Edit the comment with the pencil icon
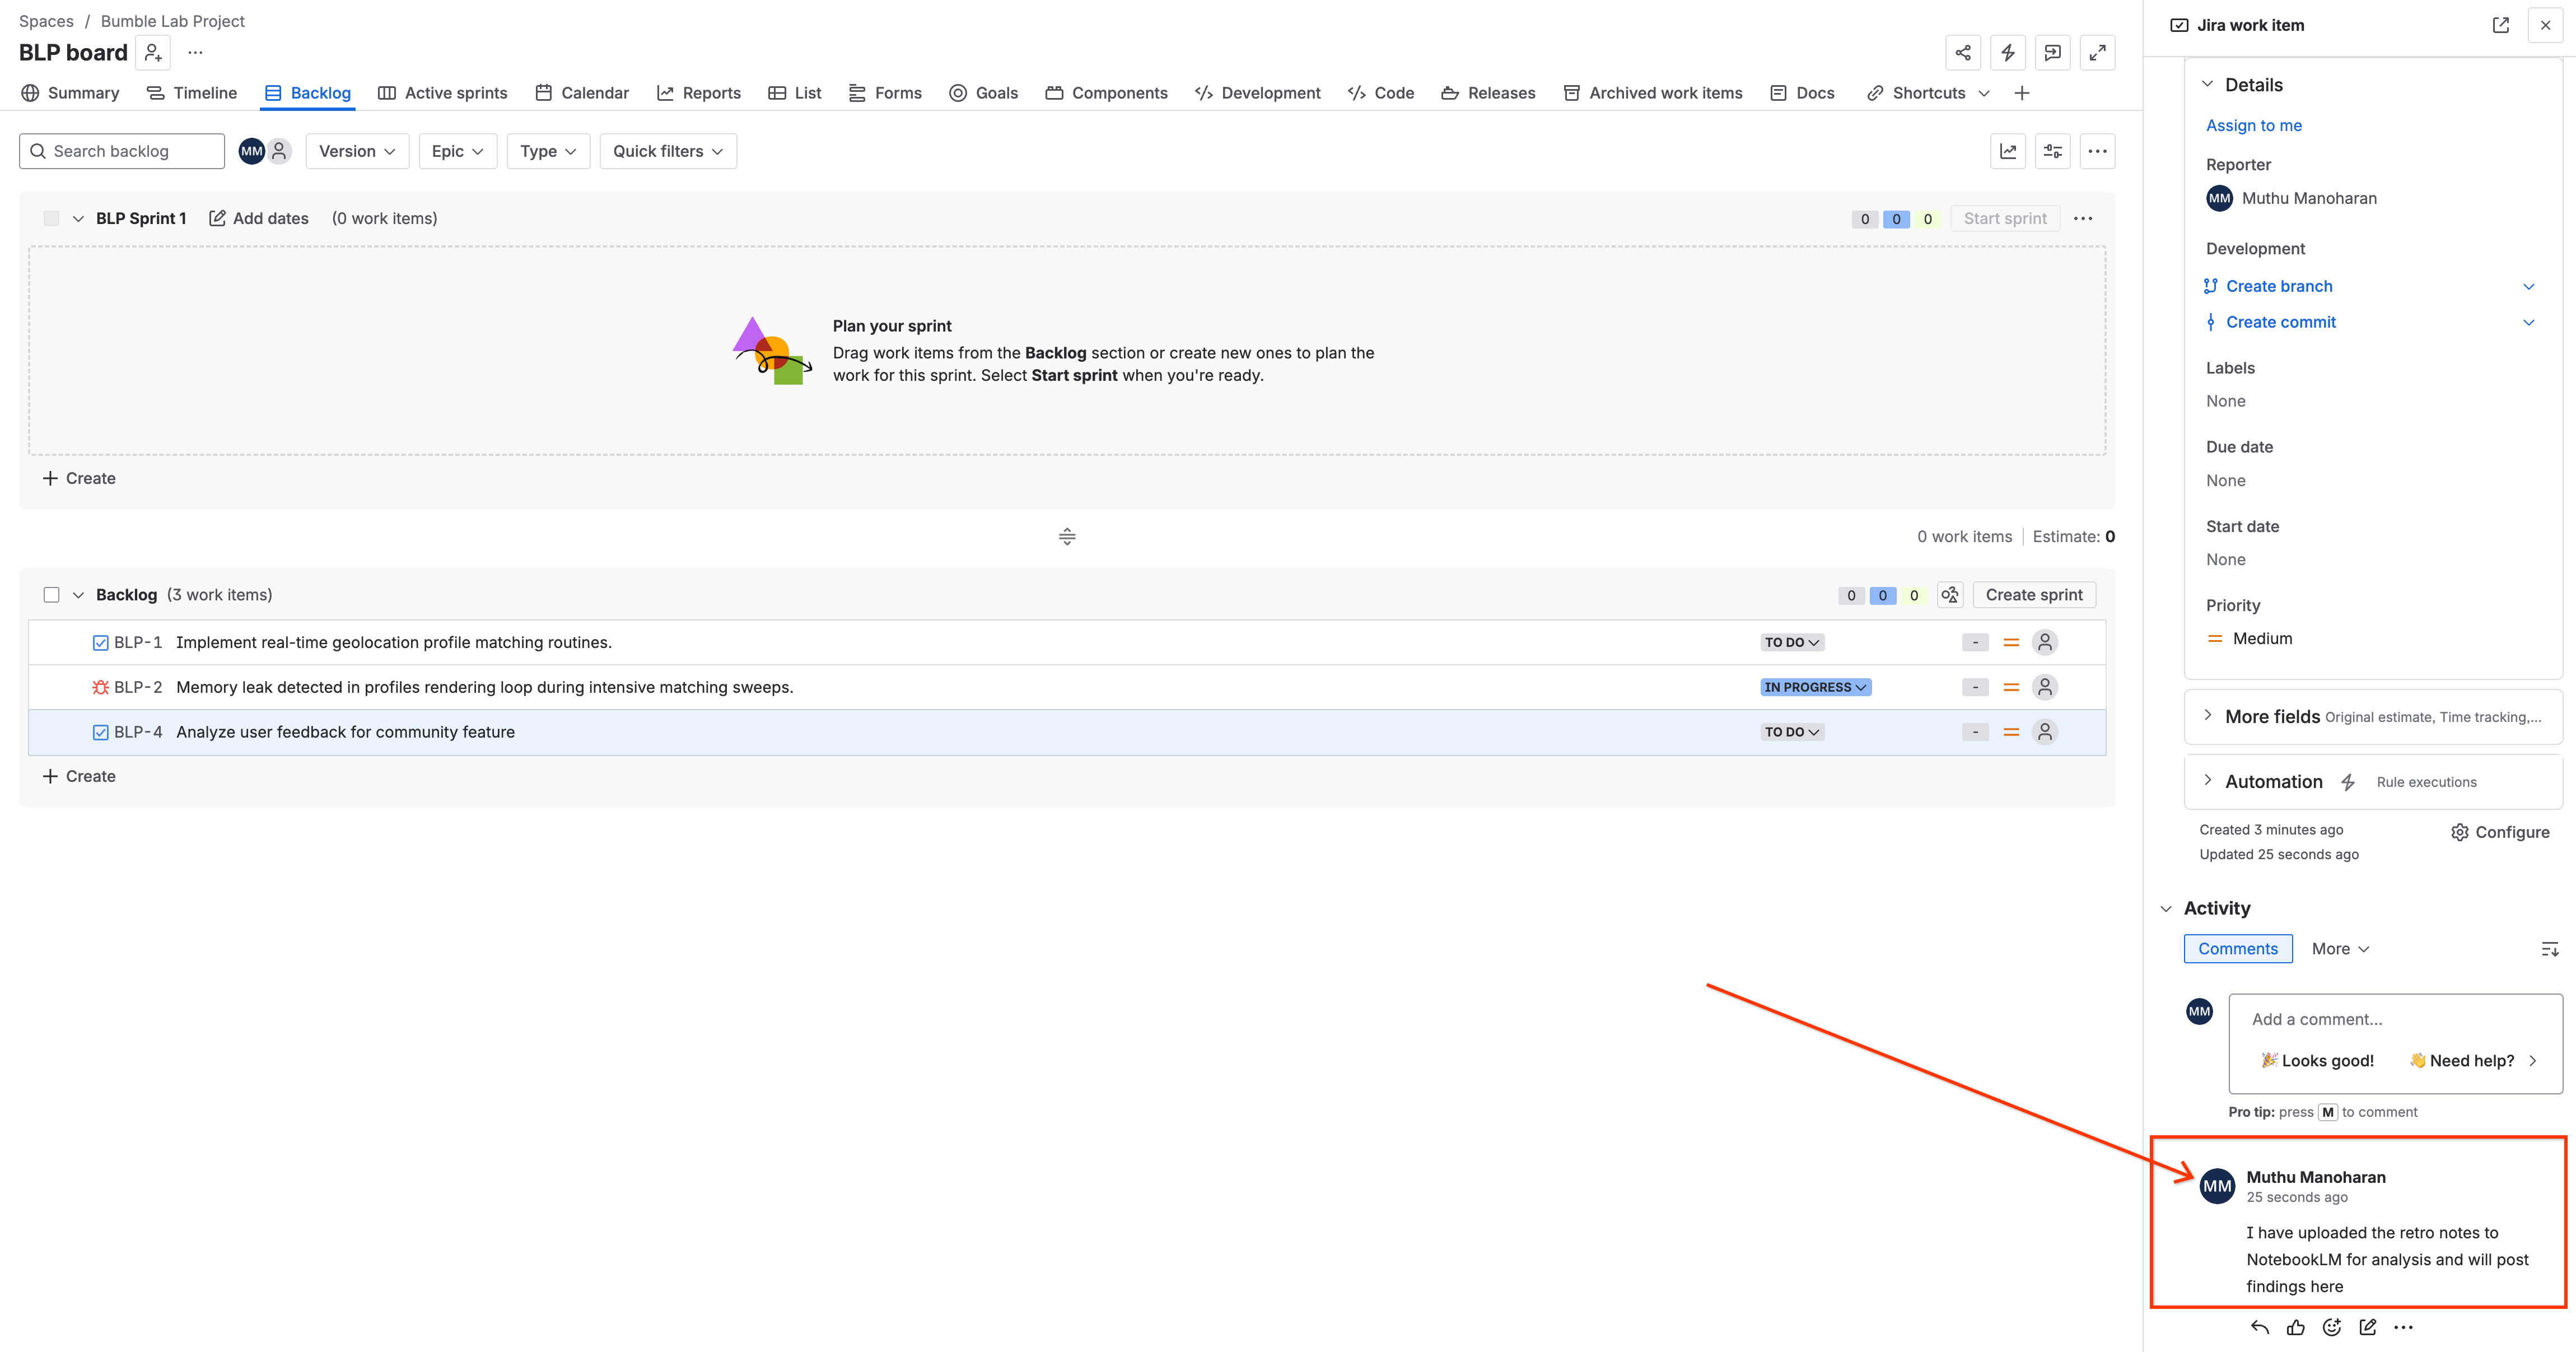 pos(2367,1327)
